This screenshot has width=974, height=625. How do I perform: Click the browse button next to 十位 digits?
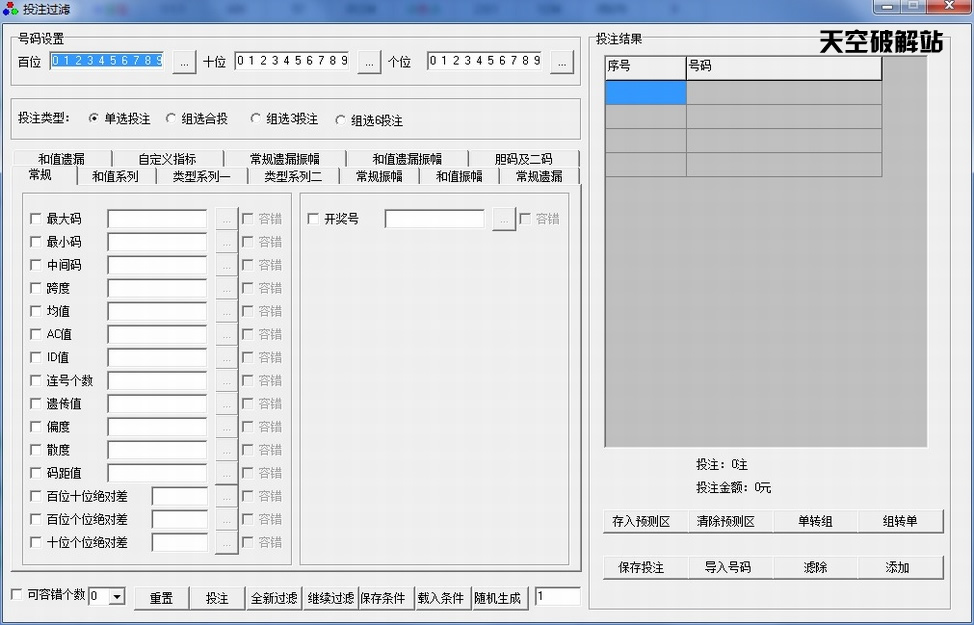click(369, 62)
